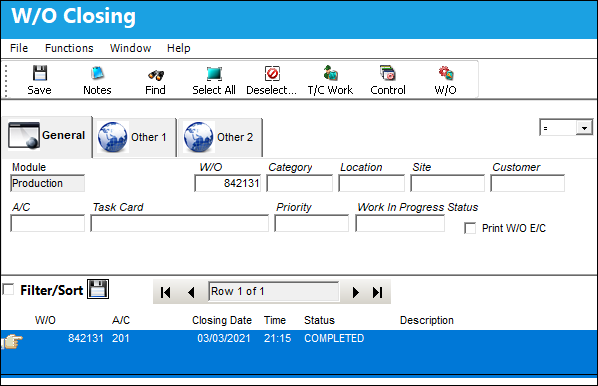Screen dimensions: 598x386
Task: Click the W/O field containing 842131
Action: (x=228, y=183)
